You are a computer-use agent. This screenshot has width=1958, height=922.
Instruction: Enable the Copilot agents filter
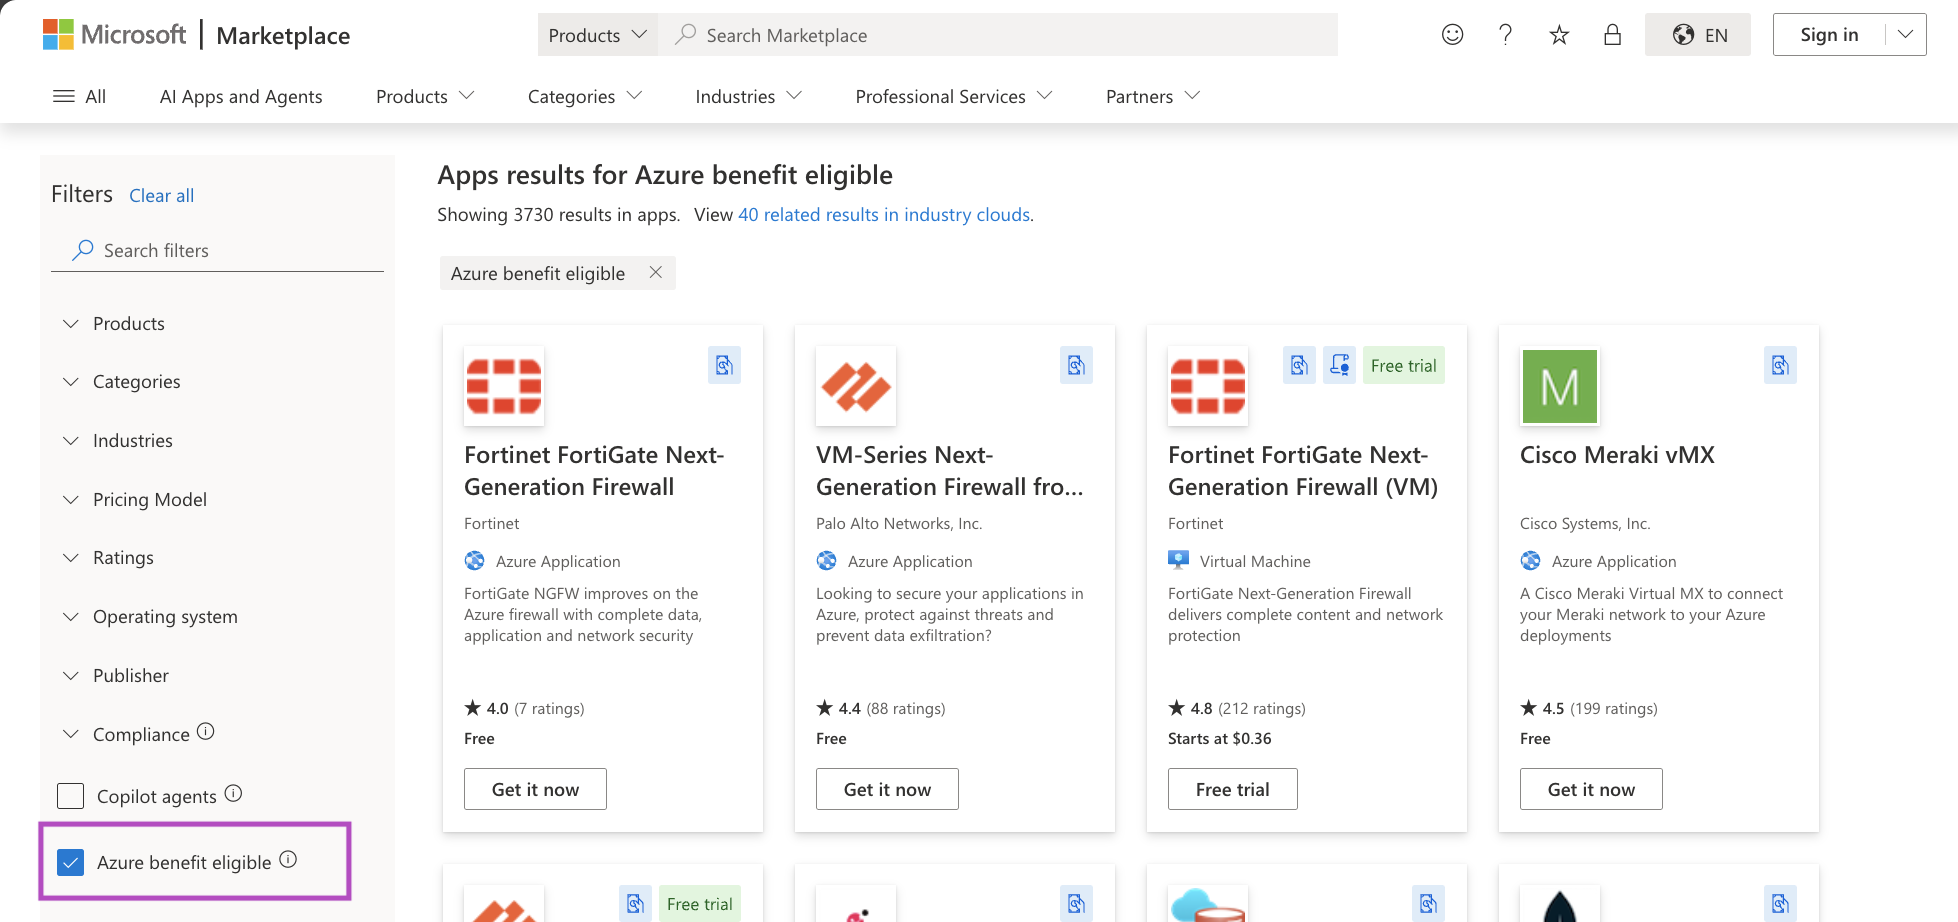coord(70,795)
